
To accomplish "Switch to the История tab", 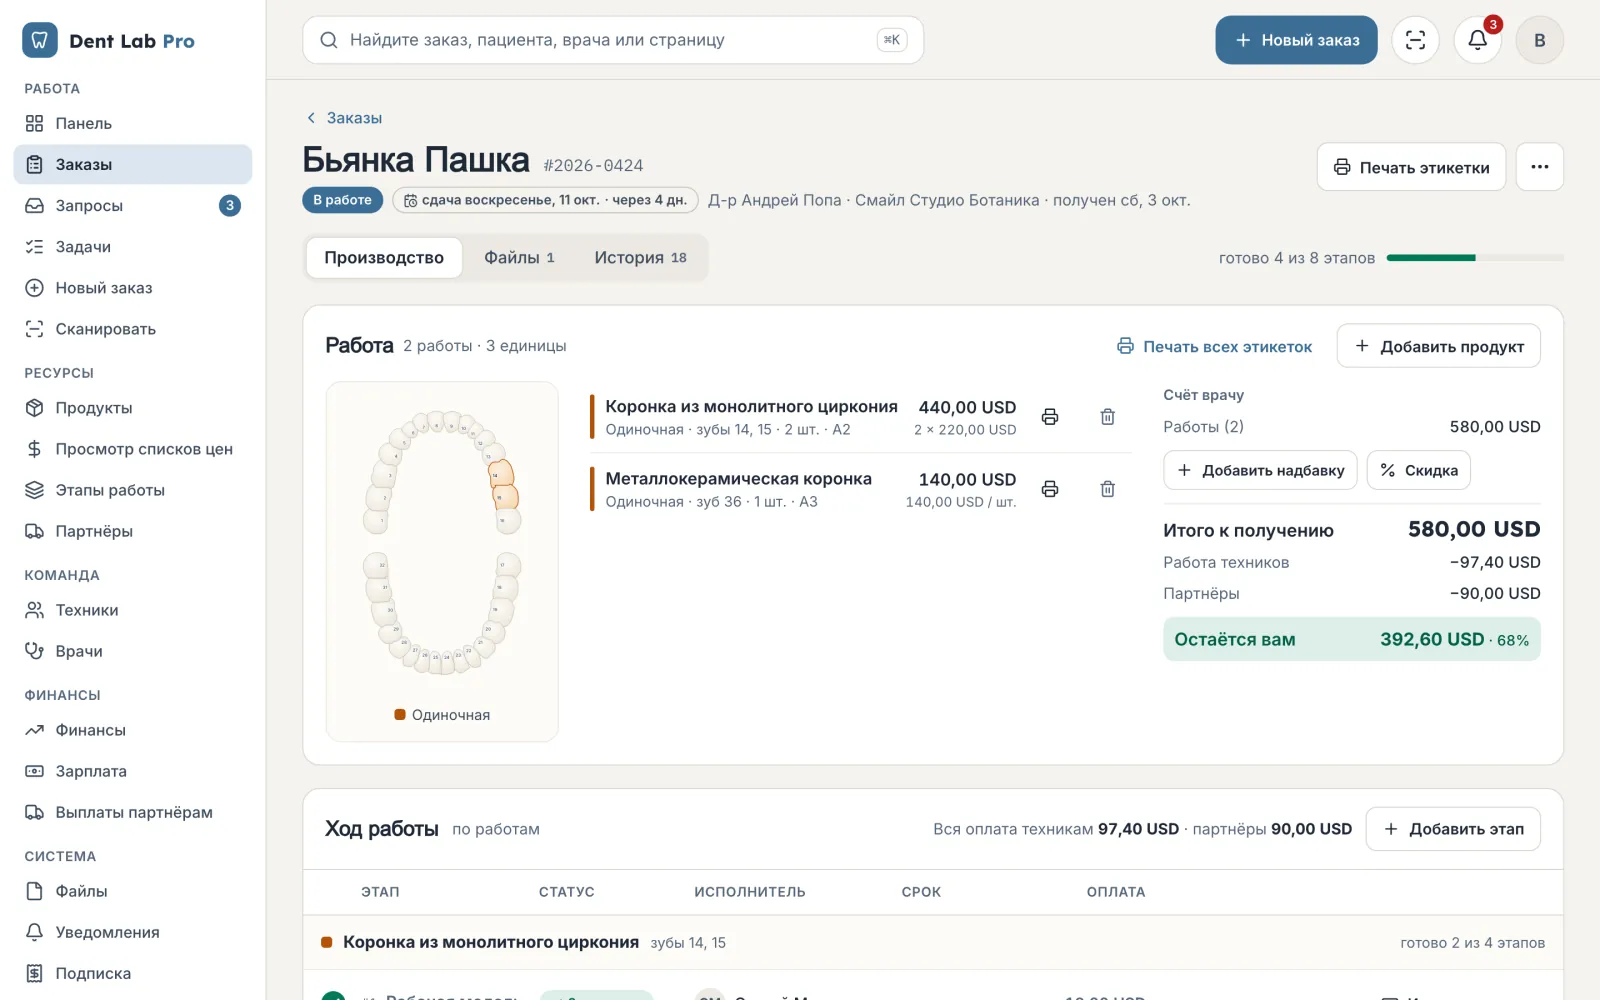I will (x=640, y=258).
